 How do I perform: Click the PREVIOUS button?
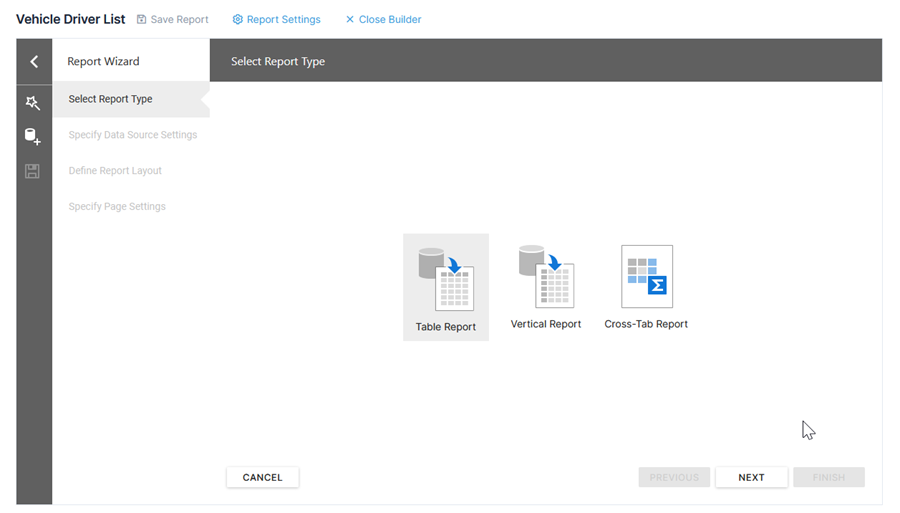coord(674,478)
